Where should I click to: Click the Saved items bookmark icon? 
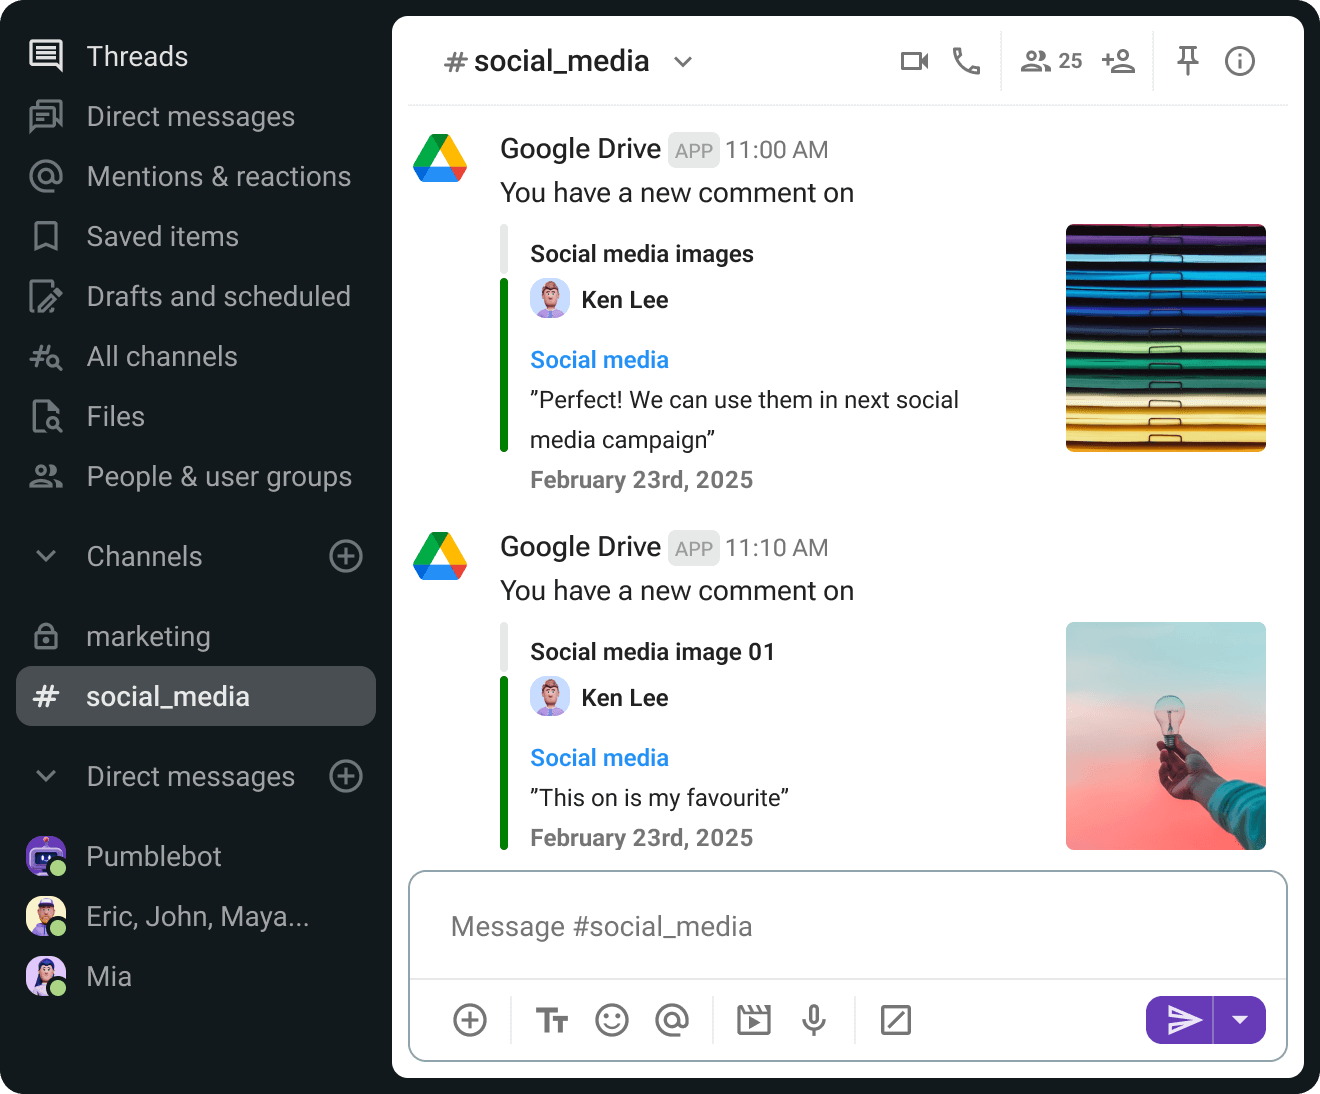(x=46, y=236)
